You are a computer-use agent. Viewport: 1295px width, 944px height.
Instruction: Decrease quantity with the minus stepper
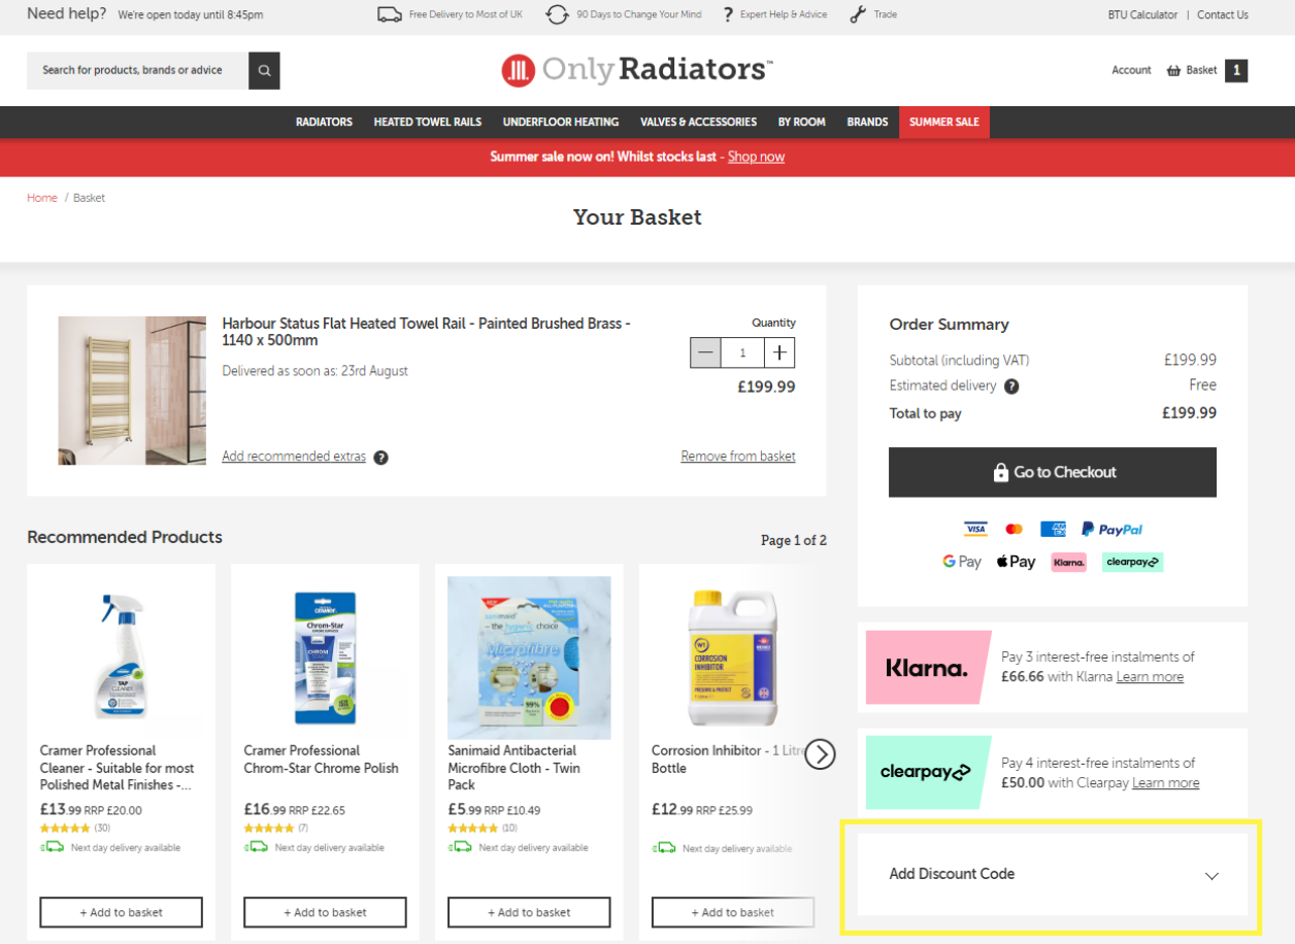tap(705, 352)
